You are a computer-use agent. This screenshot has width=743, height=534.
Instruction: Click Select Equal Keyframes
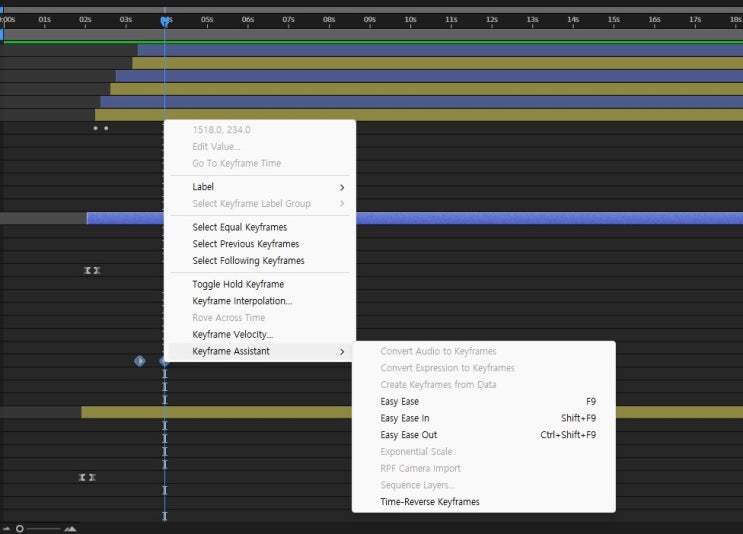coord(246,227)
